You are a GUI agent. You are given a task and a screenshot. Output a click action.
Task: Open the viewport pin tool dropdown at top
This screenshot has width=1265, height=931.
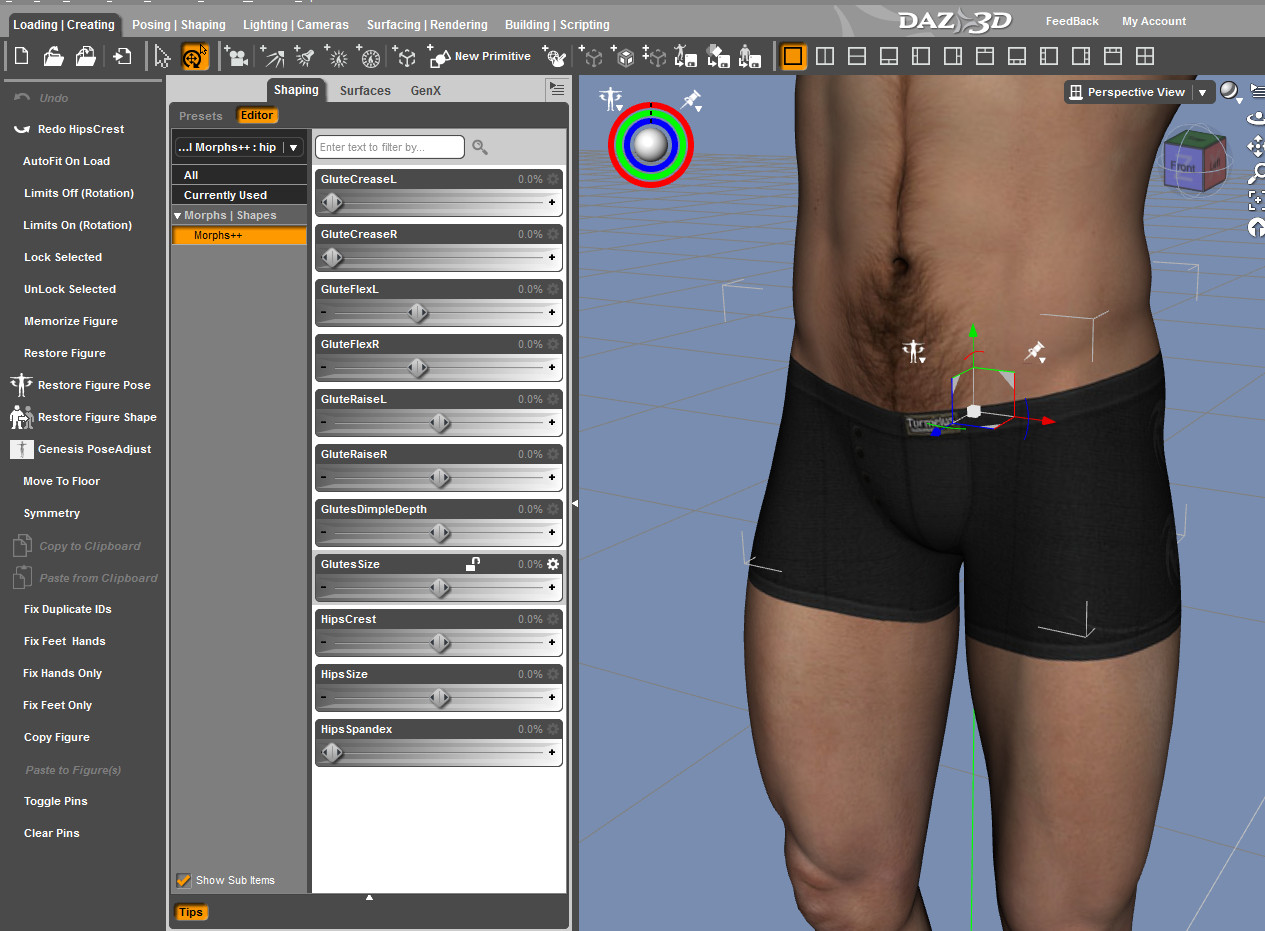point(690,100)
